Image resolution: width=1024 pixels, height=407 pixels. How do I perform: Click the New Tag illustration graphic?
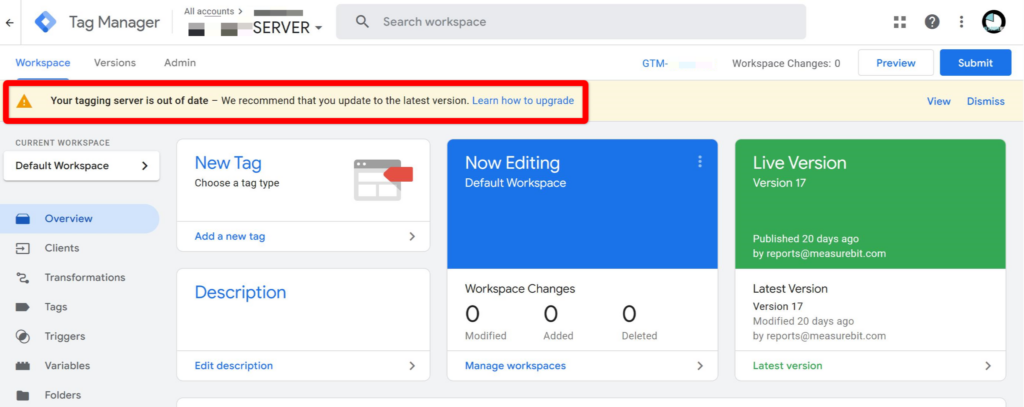pos(383,180)
